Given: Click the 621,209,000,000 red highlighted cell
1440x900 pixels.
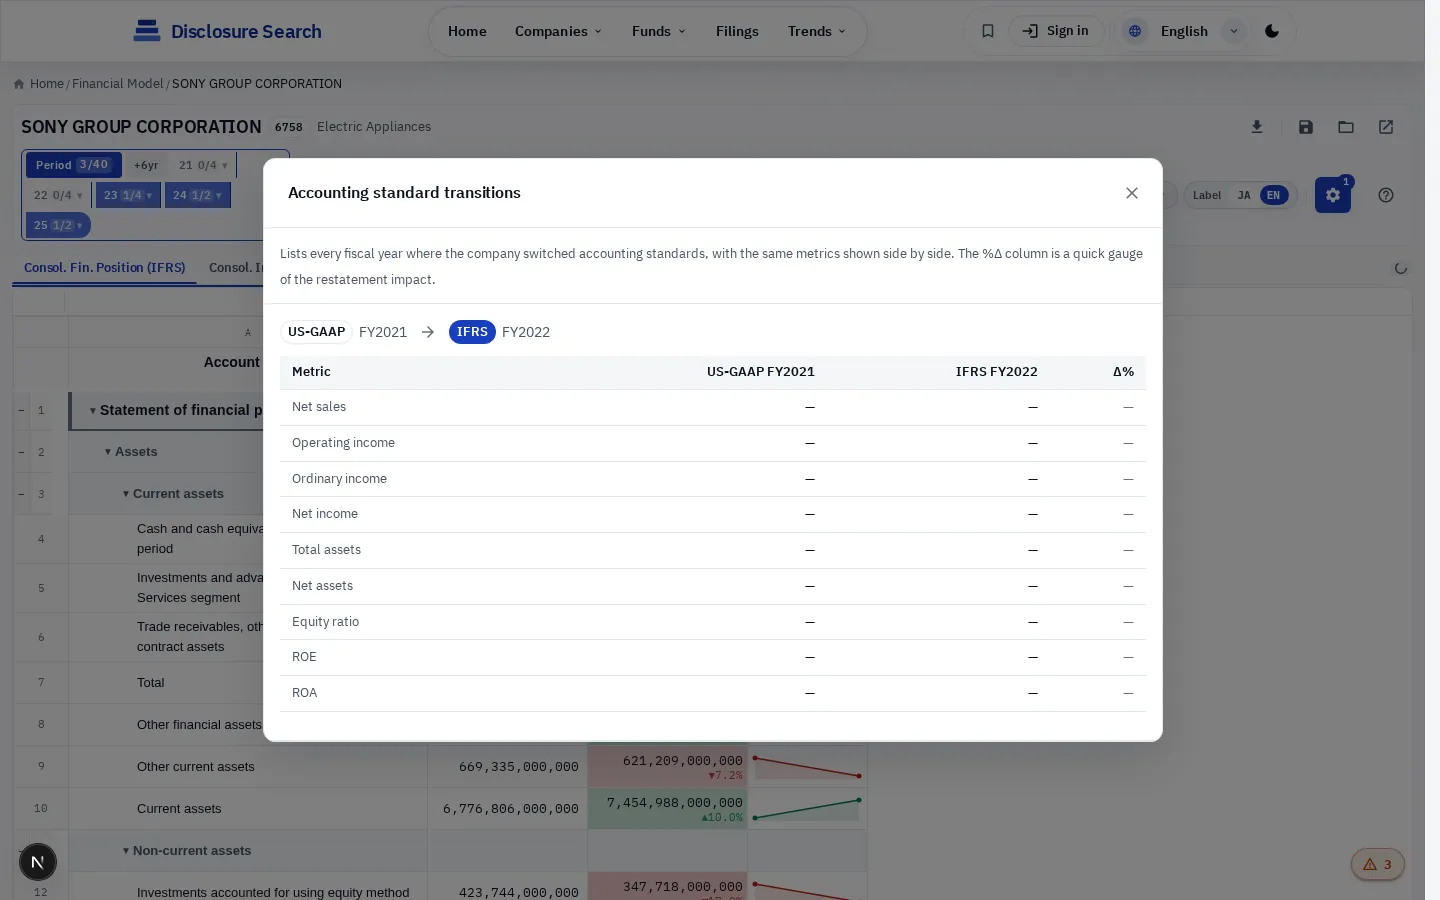Looking at the screenshot, I should click(668, 767).
